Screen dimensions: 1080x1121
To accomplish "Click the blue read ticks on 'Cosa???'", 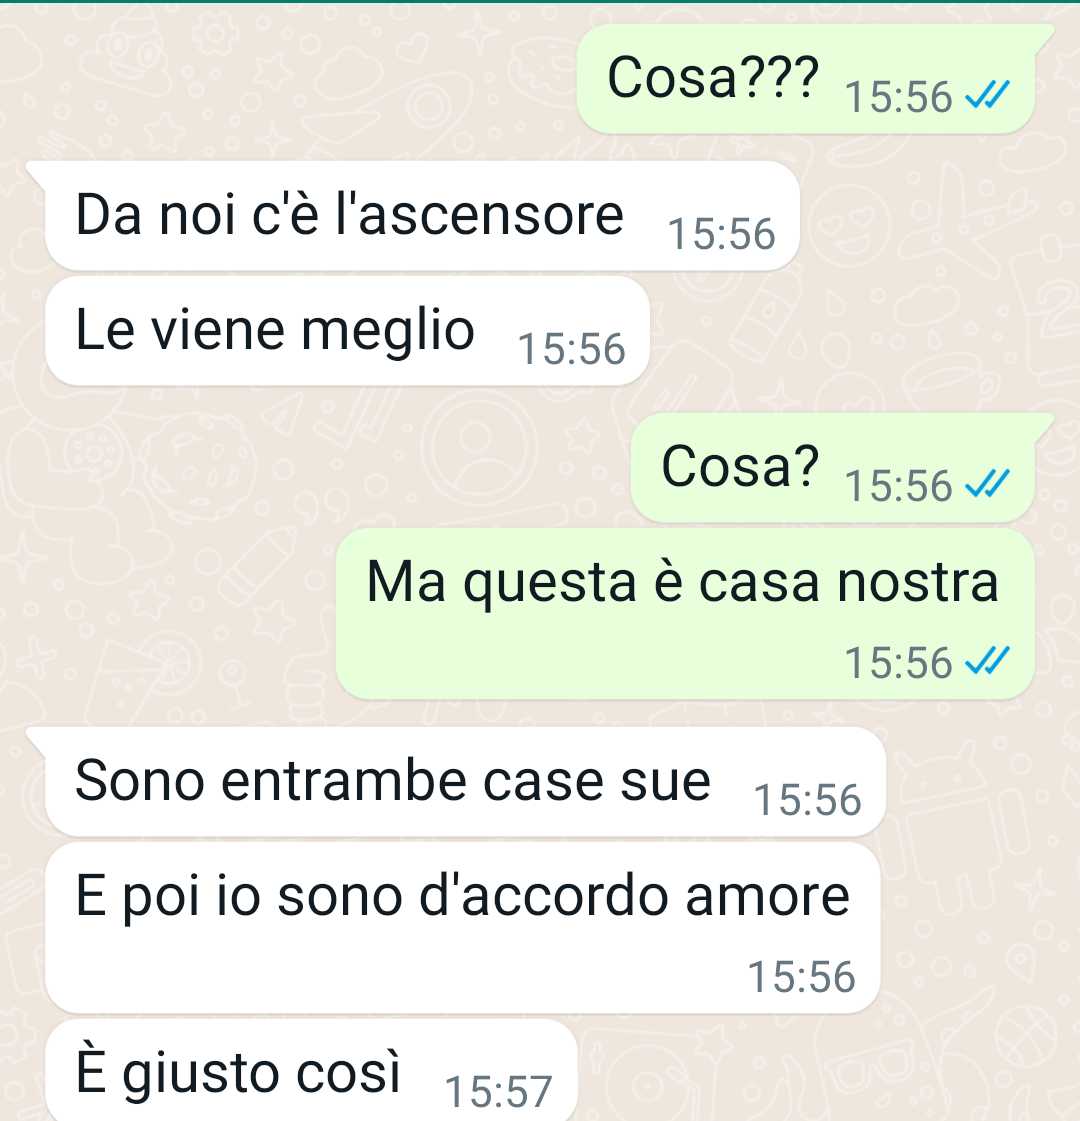I will pyautogui.click(x=987, y=95).
